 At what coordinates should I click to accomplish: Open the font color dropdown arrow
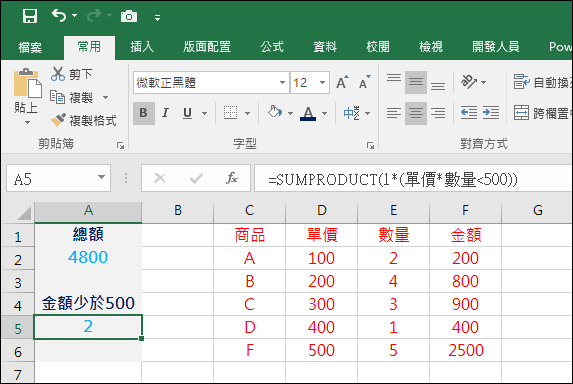[325, 113]
